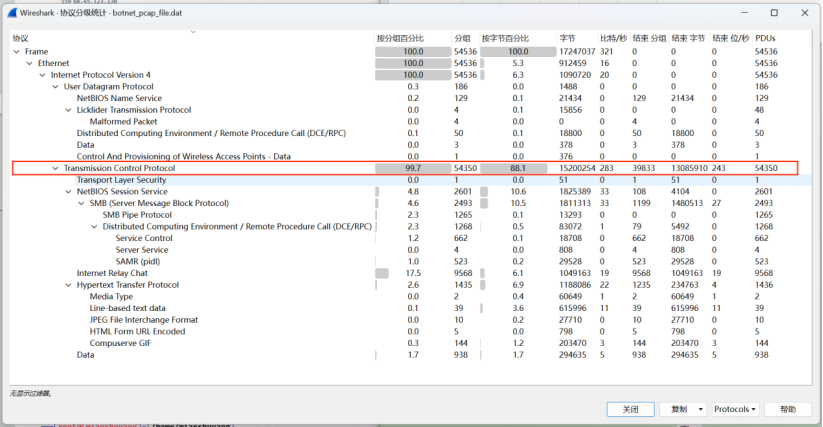The image size is (823, 427).
Task: Select the HTML Form URL Encoded row
Action: click(411, 332)
